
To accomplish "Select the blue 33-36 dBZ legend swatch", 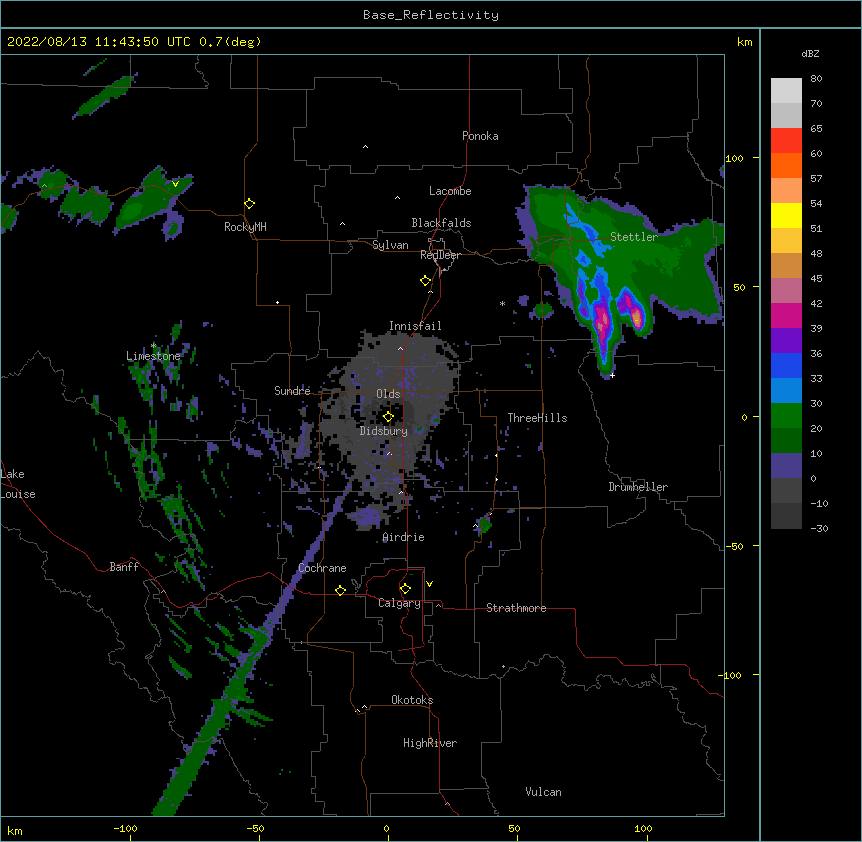I will [x=786, y=365].
